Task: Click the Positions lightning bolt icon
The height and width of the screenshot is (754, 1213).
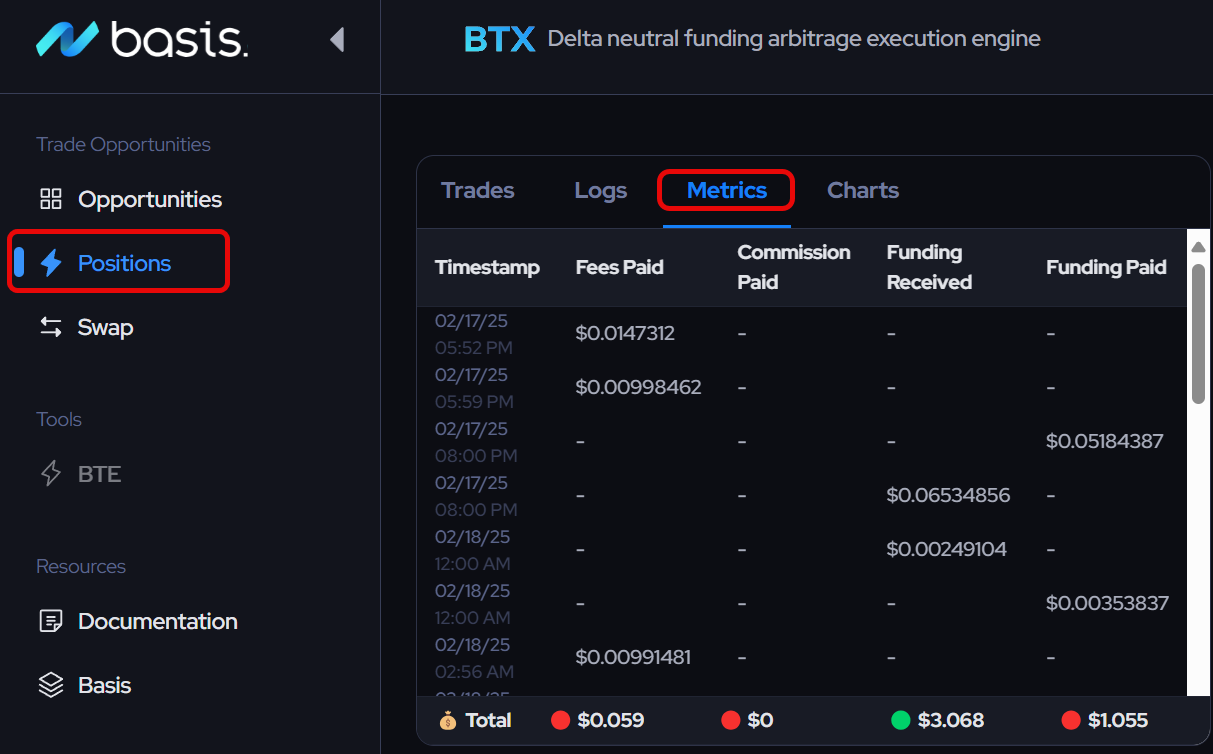Action: [50, 263]
